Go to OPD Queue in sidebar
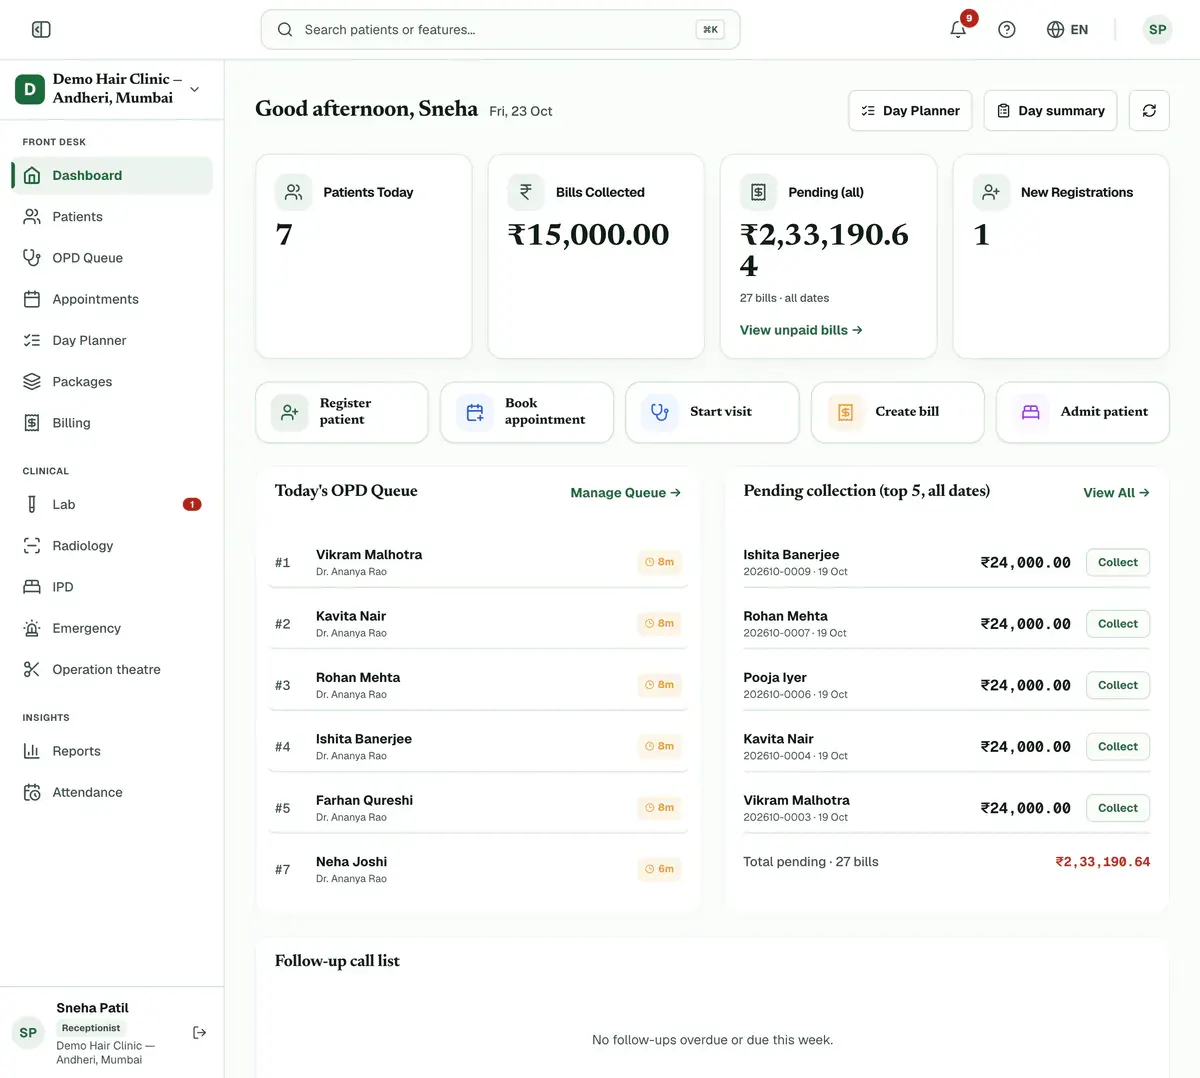This screenshot has width=1200, height=1078. pos(112,258)
